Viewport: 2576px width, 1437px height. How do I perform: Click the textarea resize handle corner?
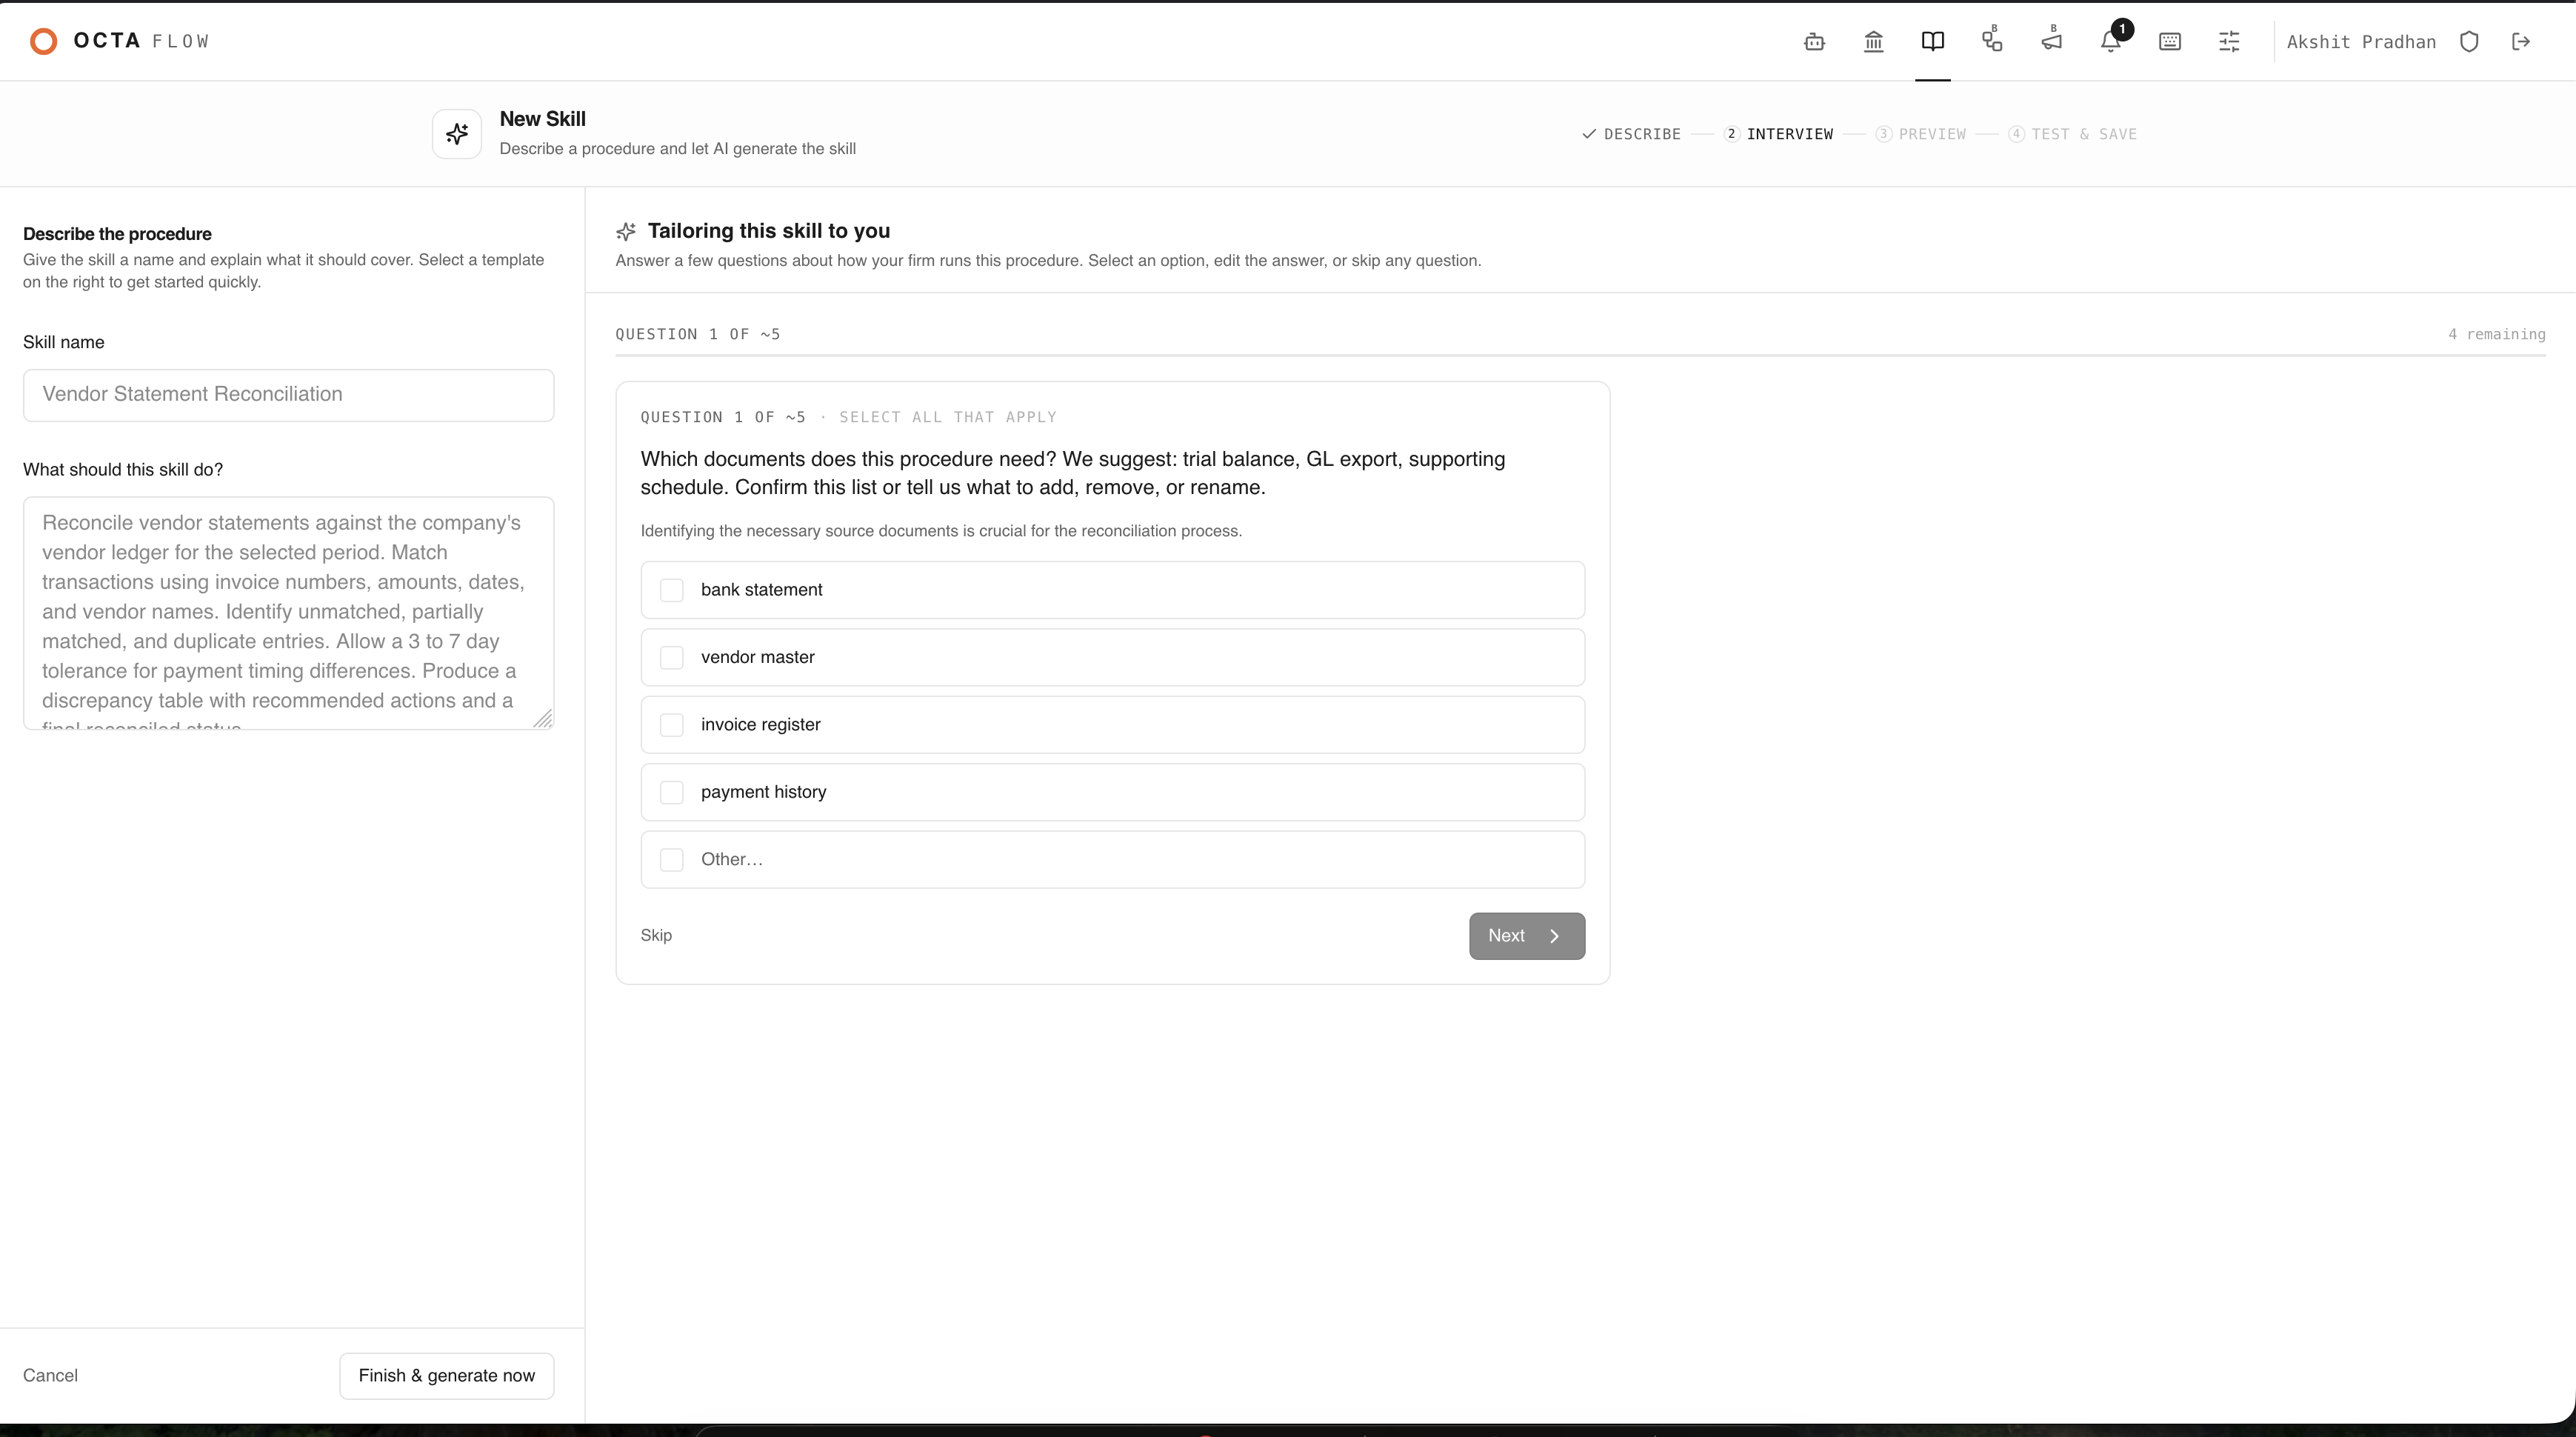coord(543,719)
